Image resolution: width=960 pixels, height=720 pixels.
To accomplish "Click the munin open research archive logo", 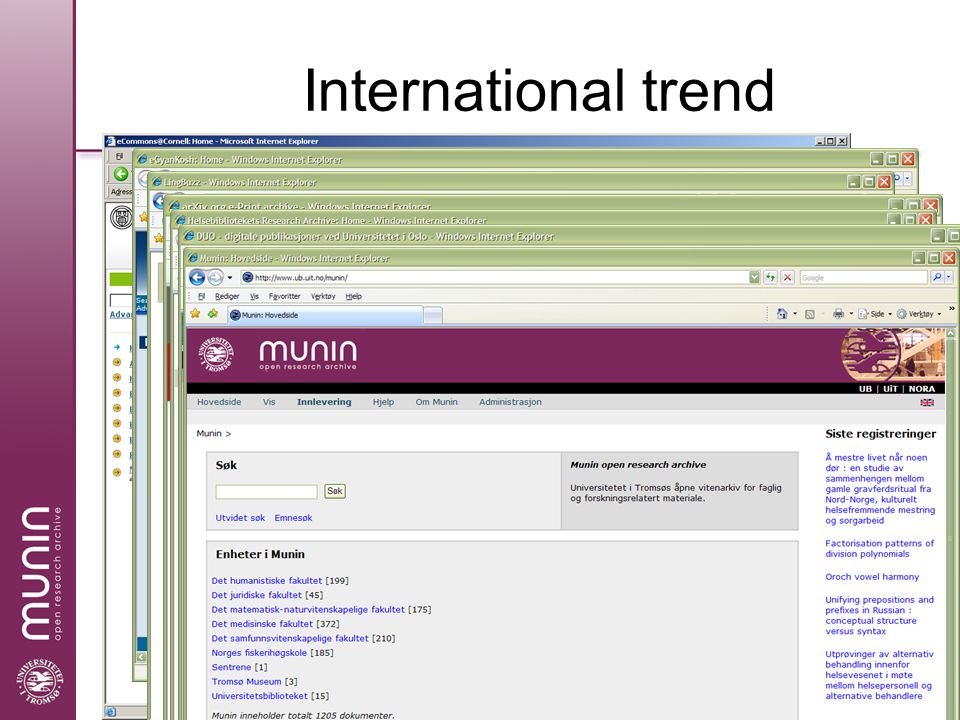I will pyautogui.click(x=307, y=355).
